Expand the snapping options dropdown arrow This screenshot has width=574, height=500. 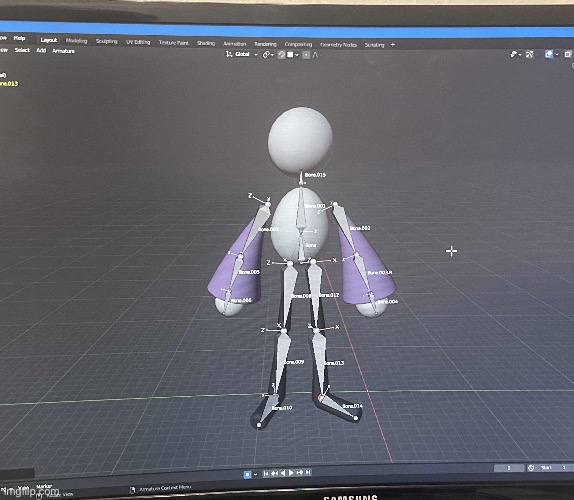[297, 55]
